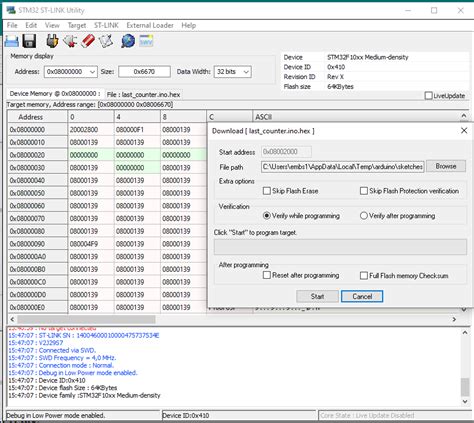
Task: Click log line Device flash Size : 64KBytes
Action: coord(63,388)
